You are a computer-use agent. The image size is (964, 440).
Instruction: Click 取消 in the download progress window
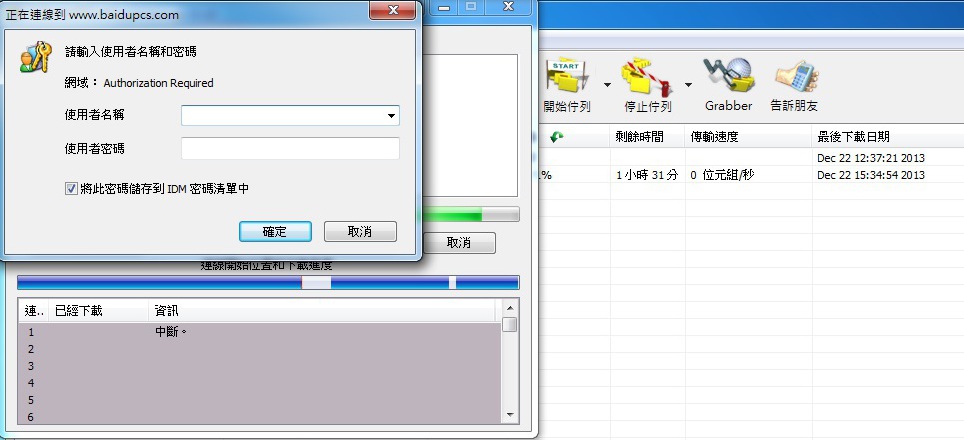click(x=459, y=243)
